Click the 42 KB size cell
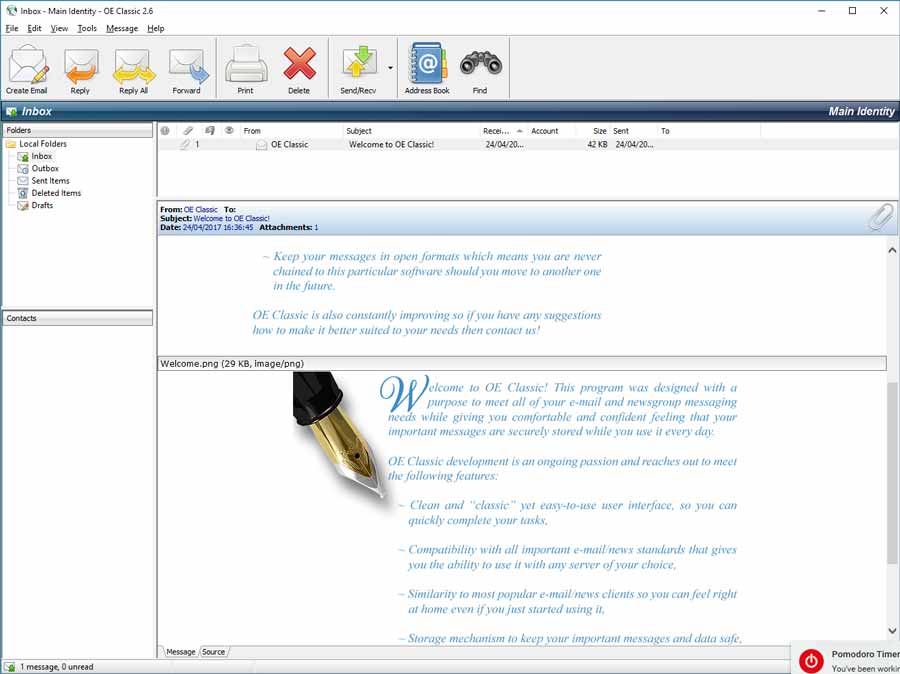Image resolution: width=900 pixels, height=674 pixels. coord(597,145)
